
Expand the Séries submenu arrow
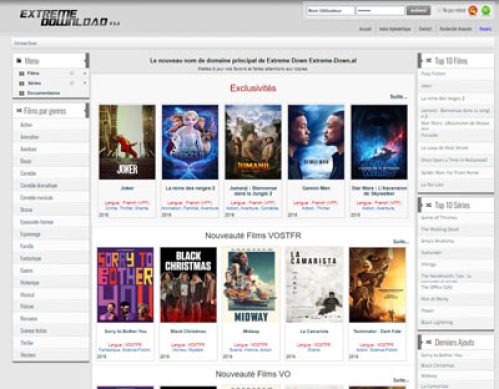(85, 83)
